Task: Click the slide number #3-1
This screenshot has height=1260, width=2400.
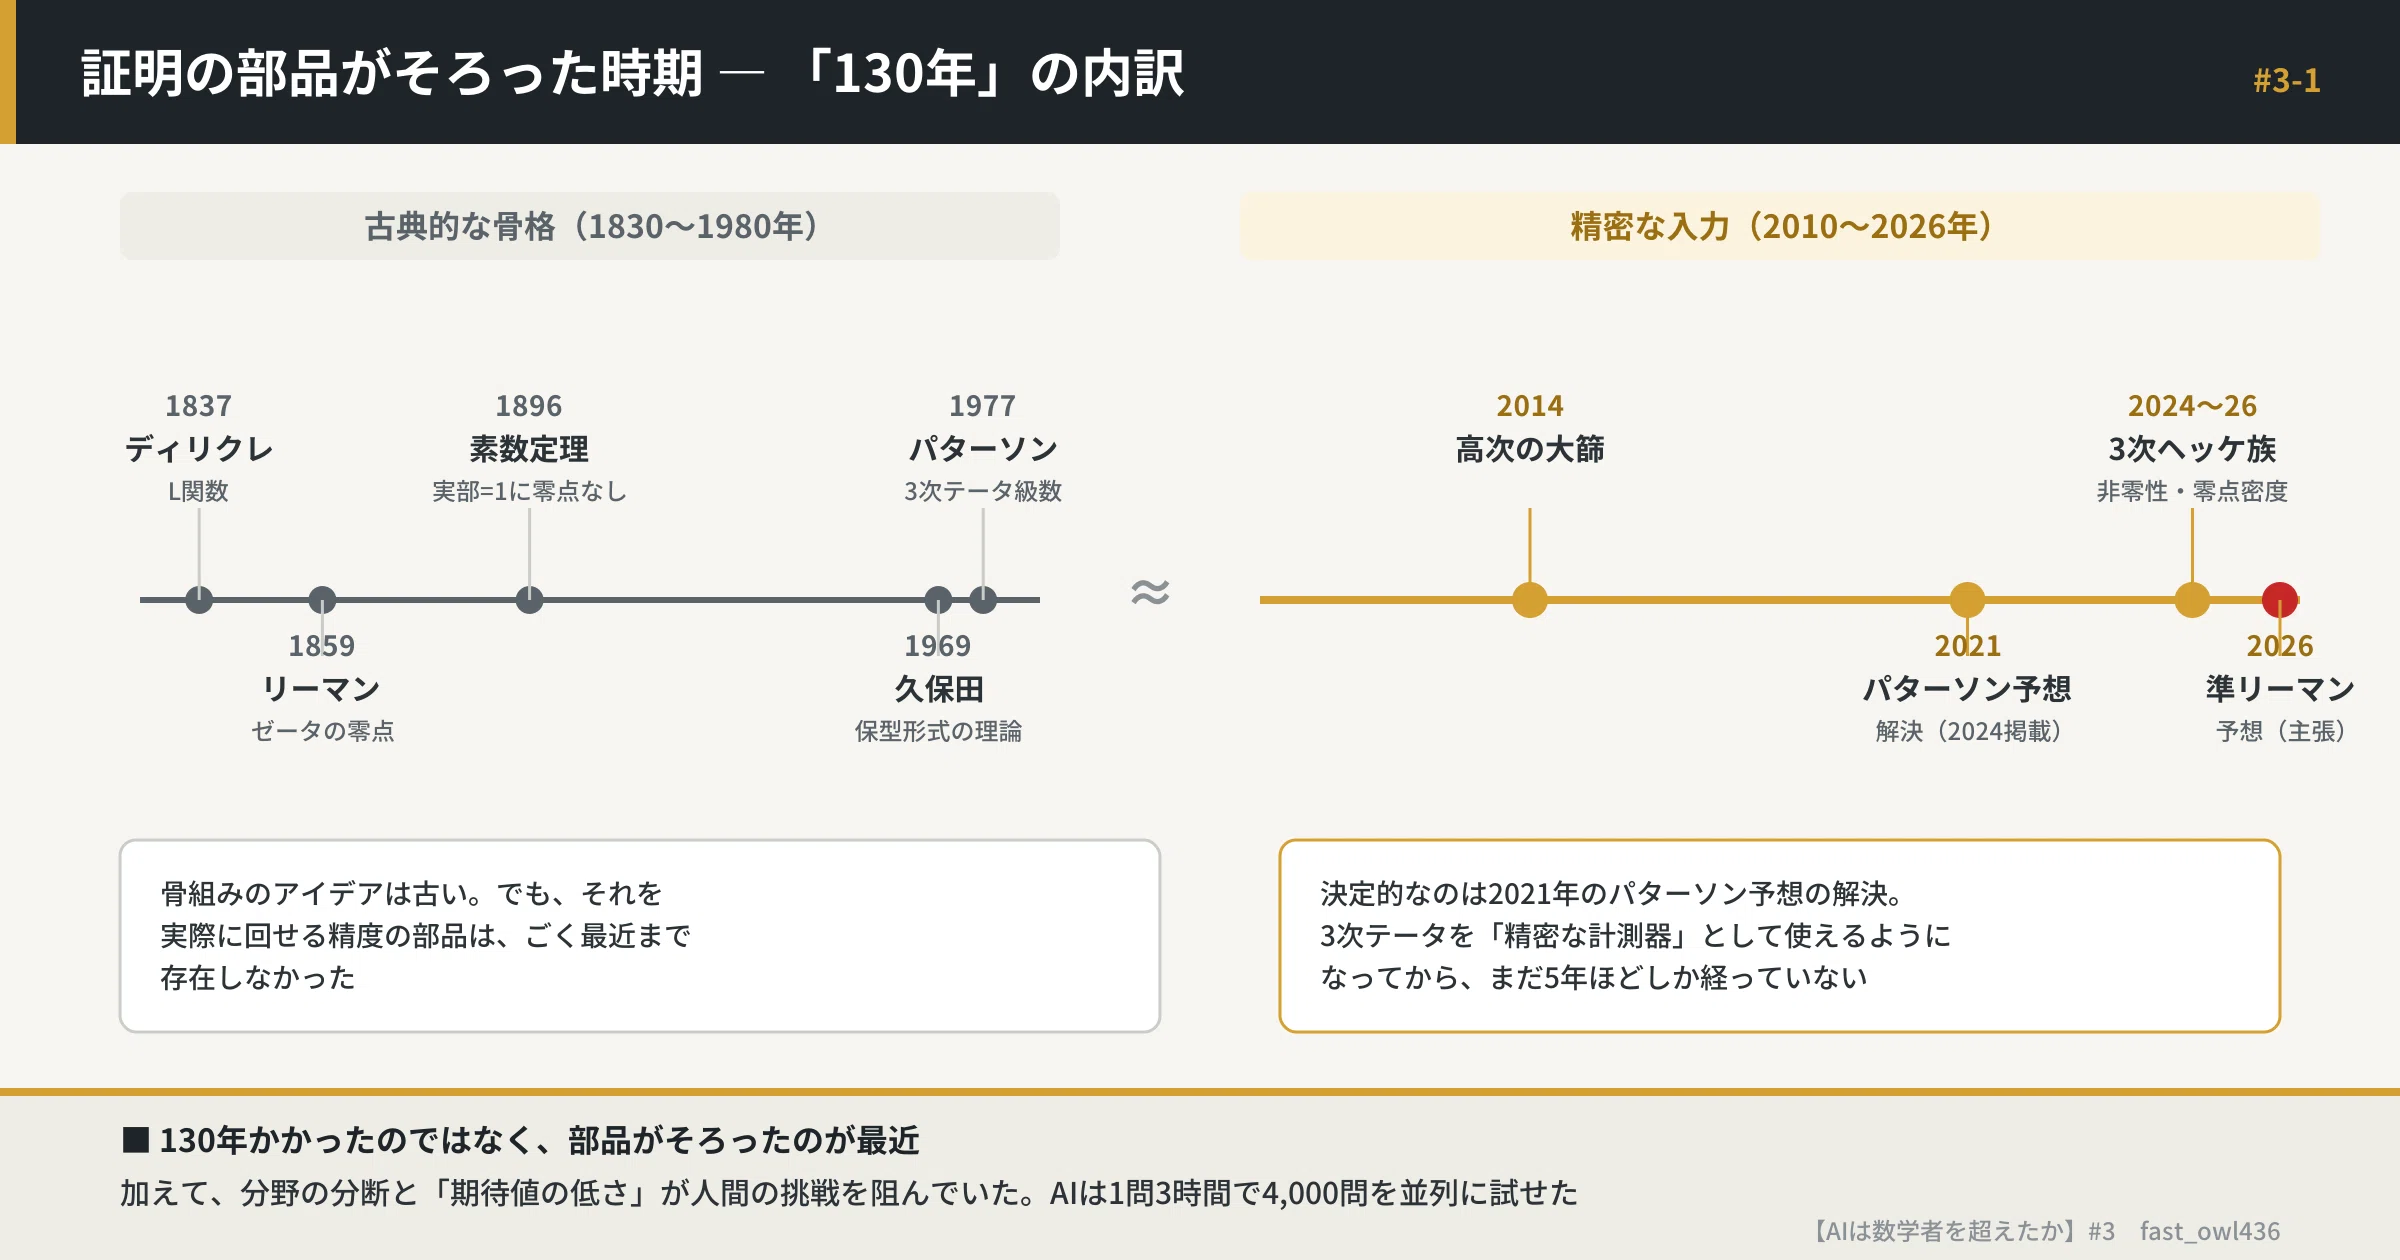Action: pos(2286,80)
